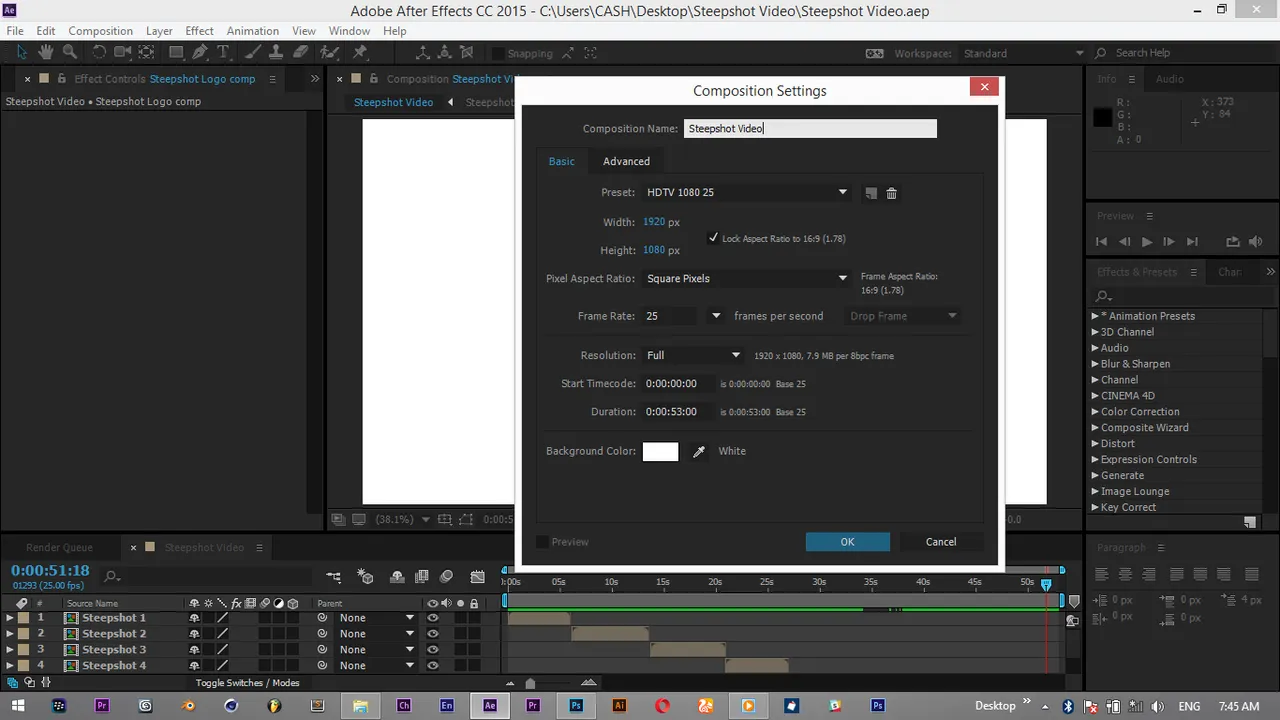Hide the Steepshot 3 layer eye
The image size is (1280, 720).
click(433, 650)
